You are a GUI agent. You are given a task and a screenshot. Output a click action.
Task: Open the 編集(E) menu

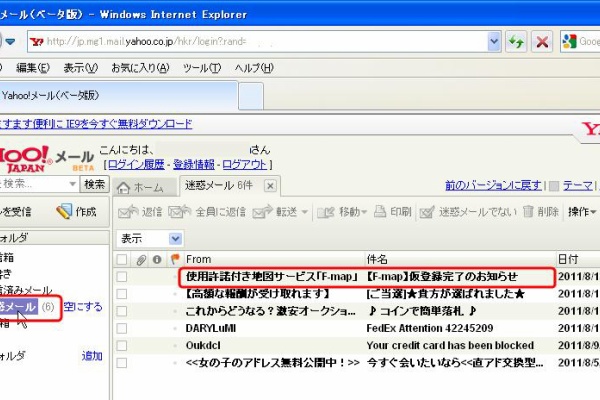[33, 68]
